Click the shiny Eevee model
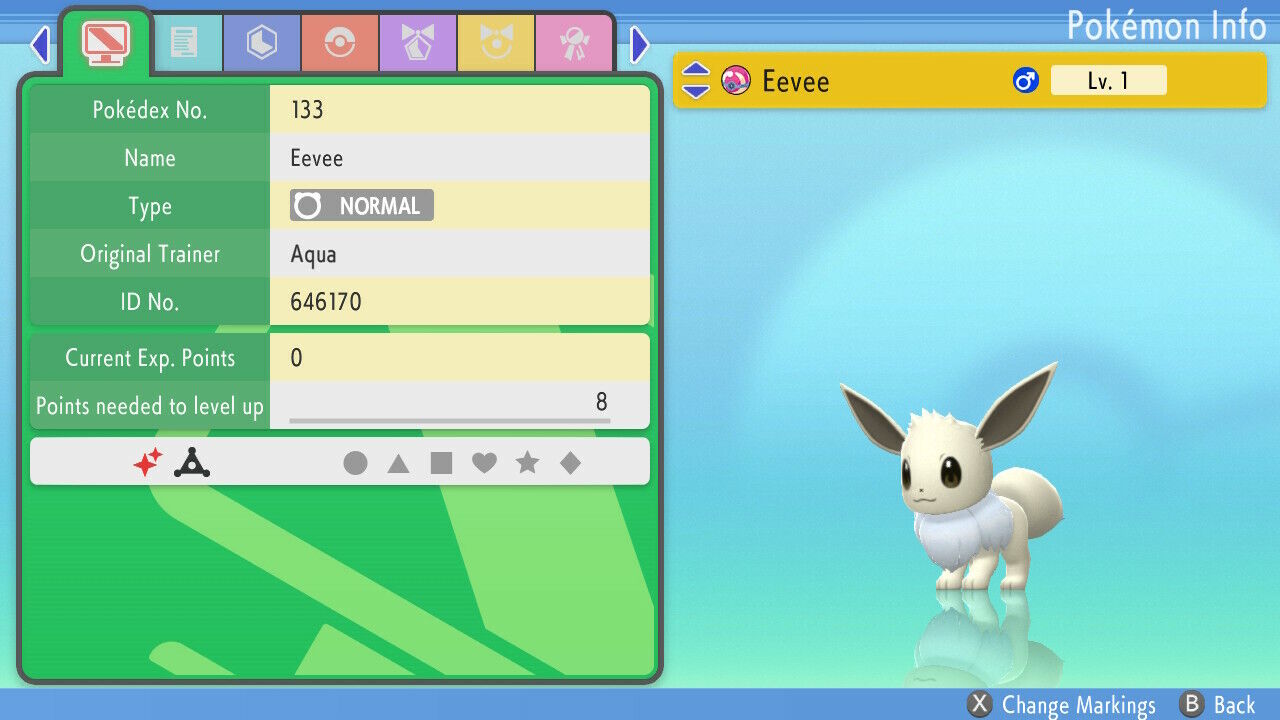 tap(950, 478)
